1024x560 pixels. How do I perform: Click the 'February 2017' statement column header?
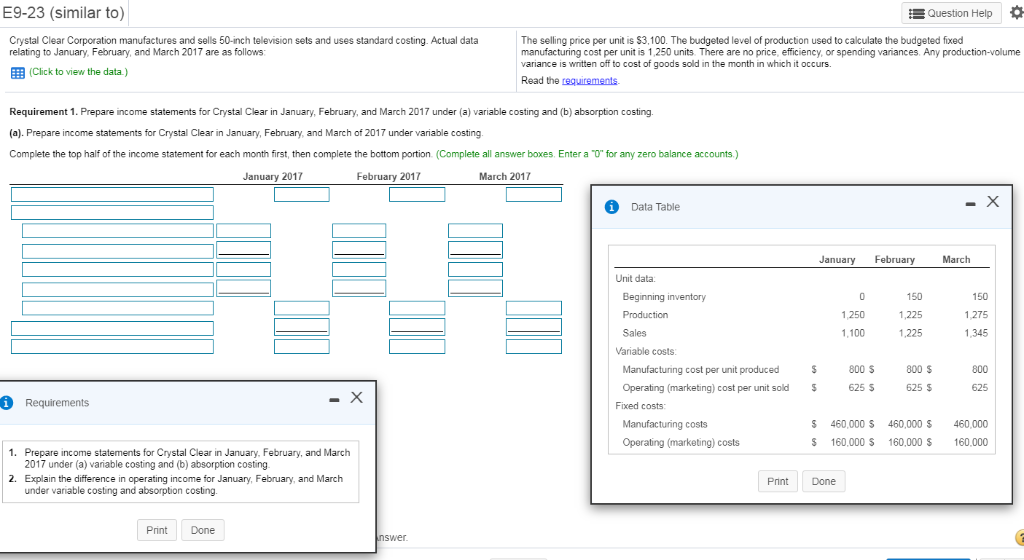point(389,176)
